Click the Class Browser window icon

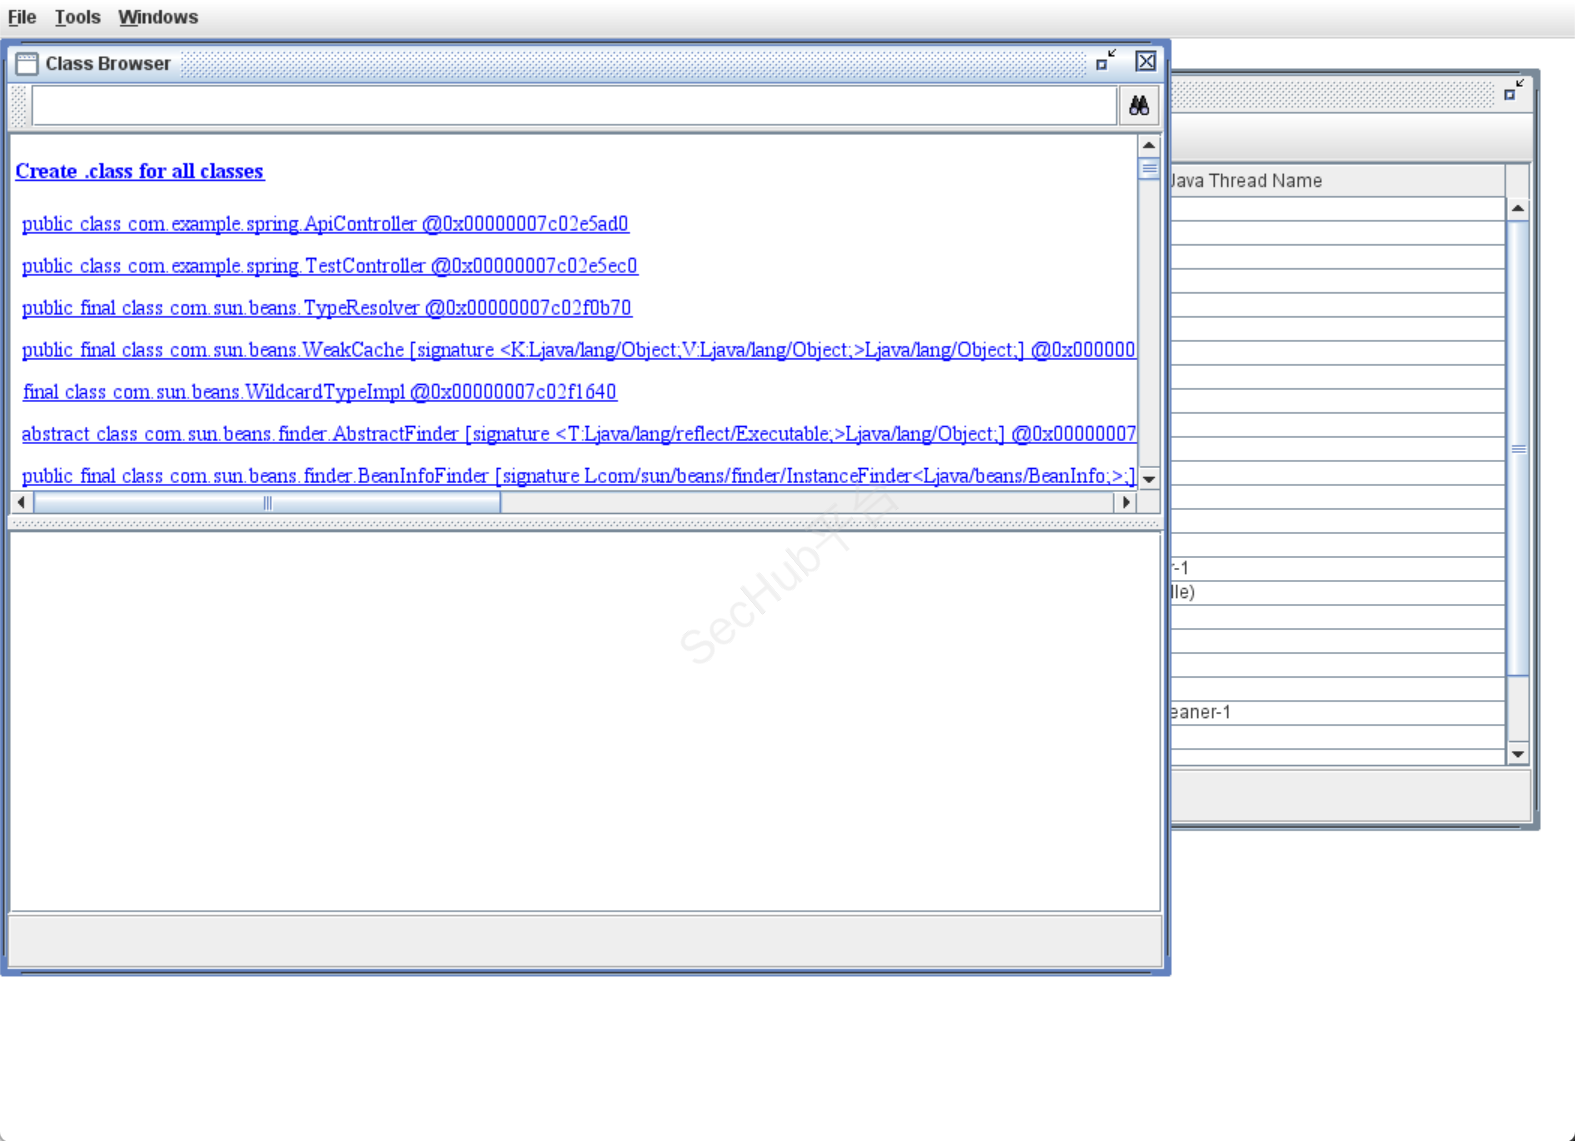coord(27,64)
